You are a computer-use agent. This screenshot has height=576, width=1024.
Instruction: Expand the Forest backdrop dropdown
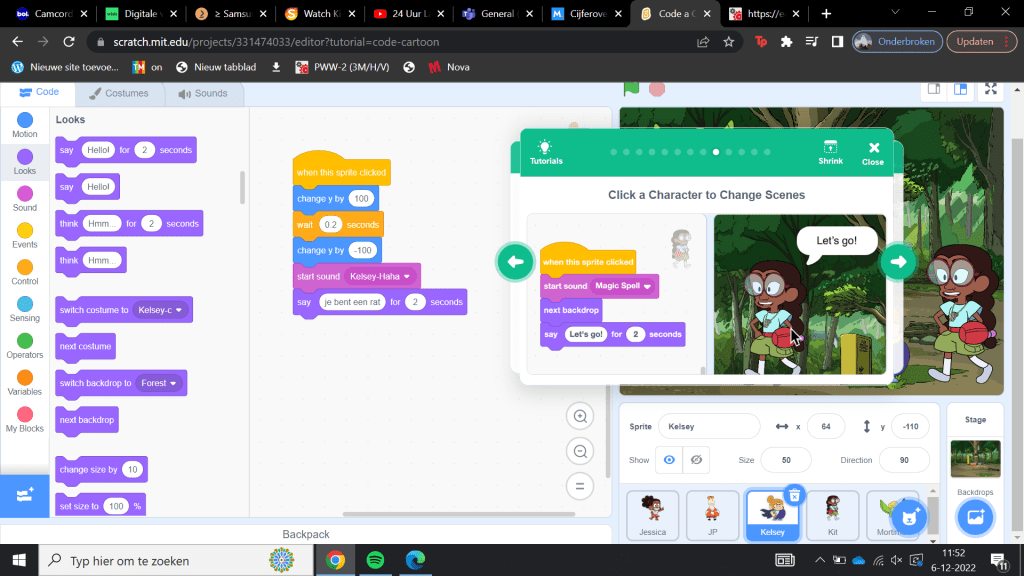pos(173,383)
